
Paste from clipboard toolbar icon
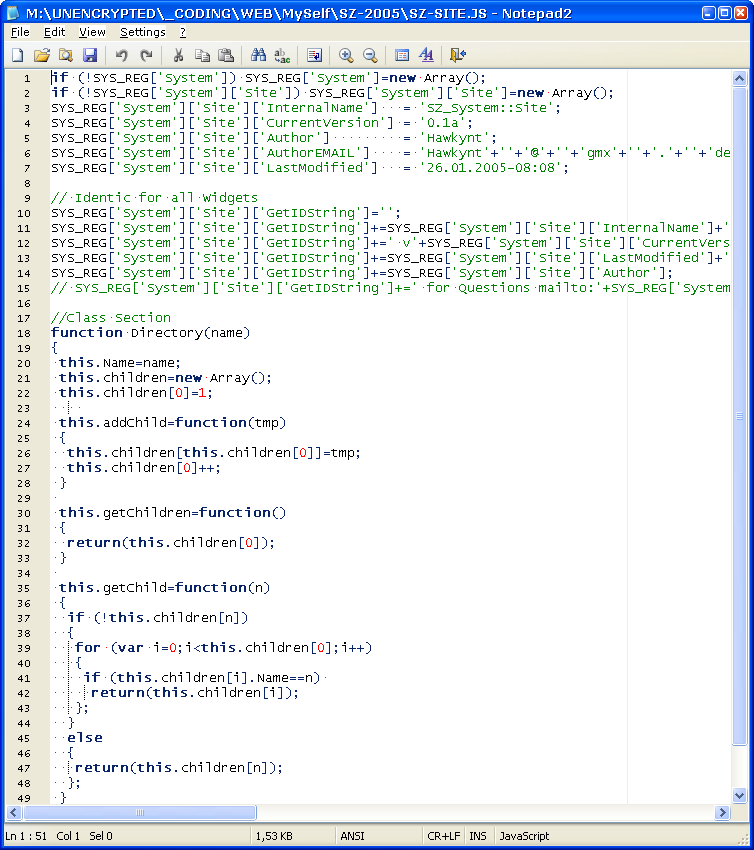[225, 55]
